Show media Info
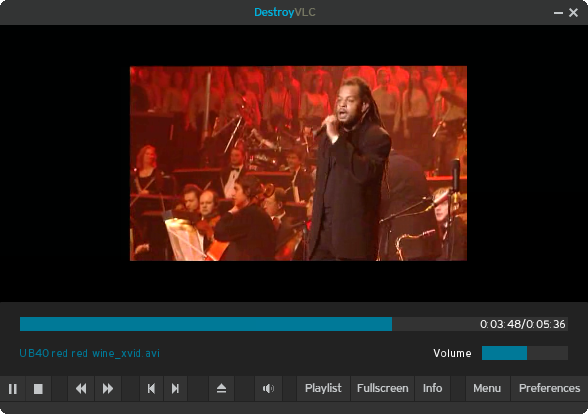 pyautogui.click(x=432, y=388)
